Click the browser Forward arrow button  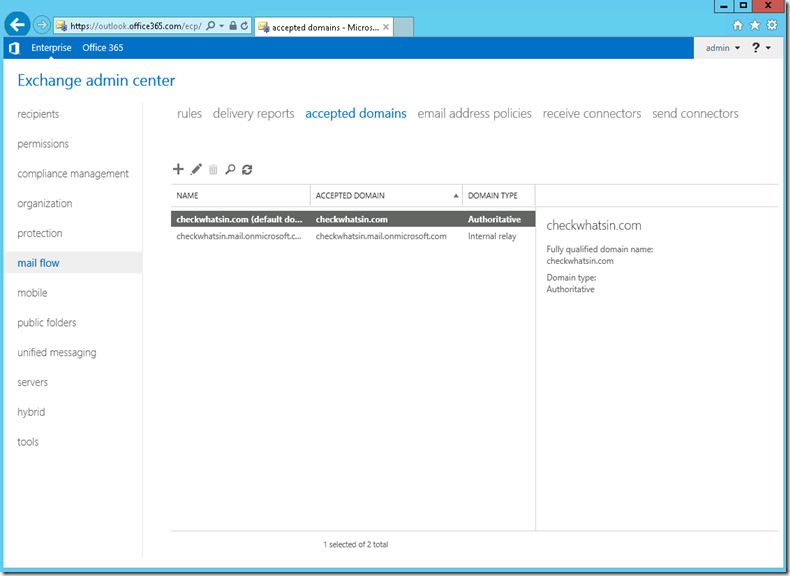42,25
